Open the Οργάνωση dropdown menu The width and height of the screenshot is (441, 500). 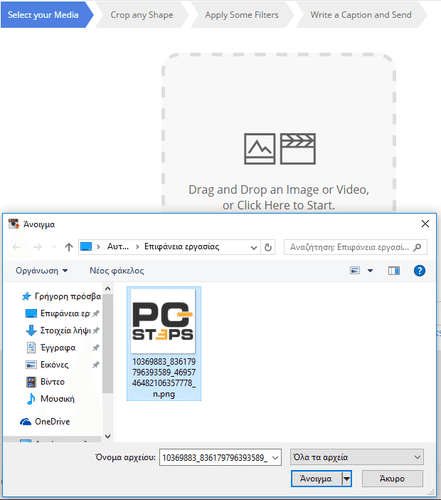pyautogui.click(x=42, y=270)
